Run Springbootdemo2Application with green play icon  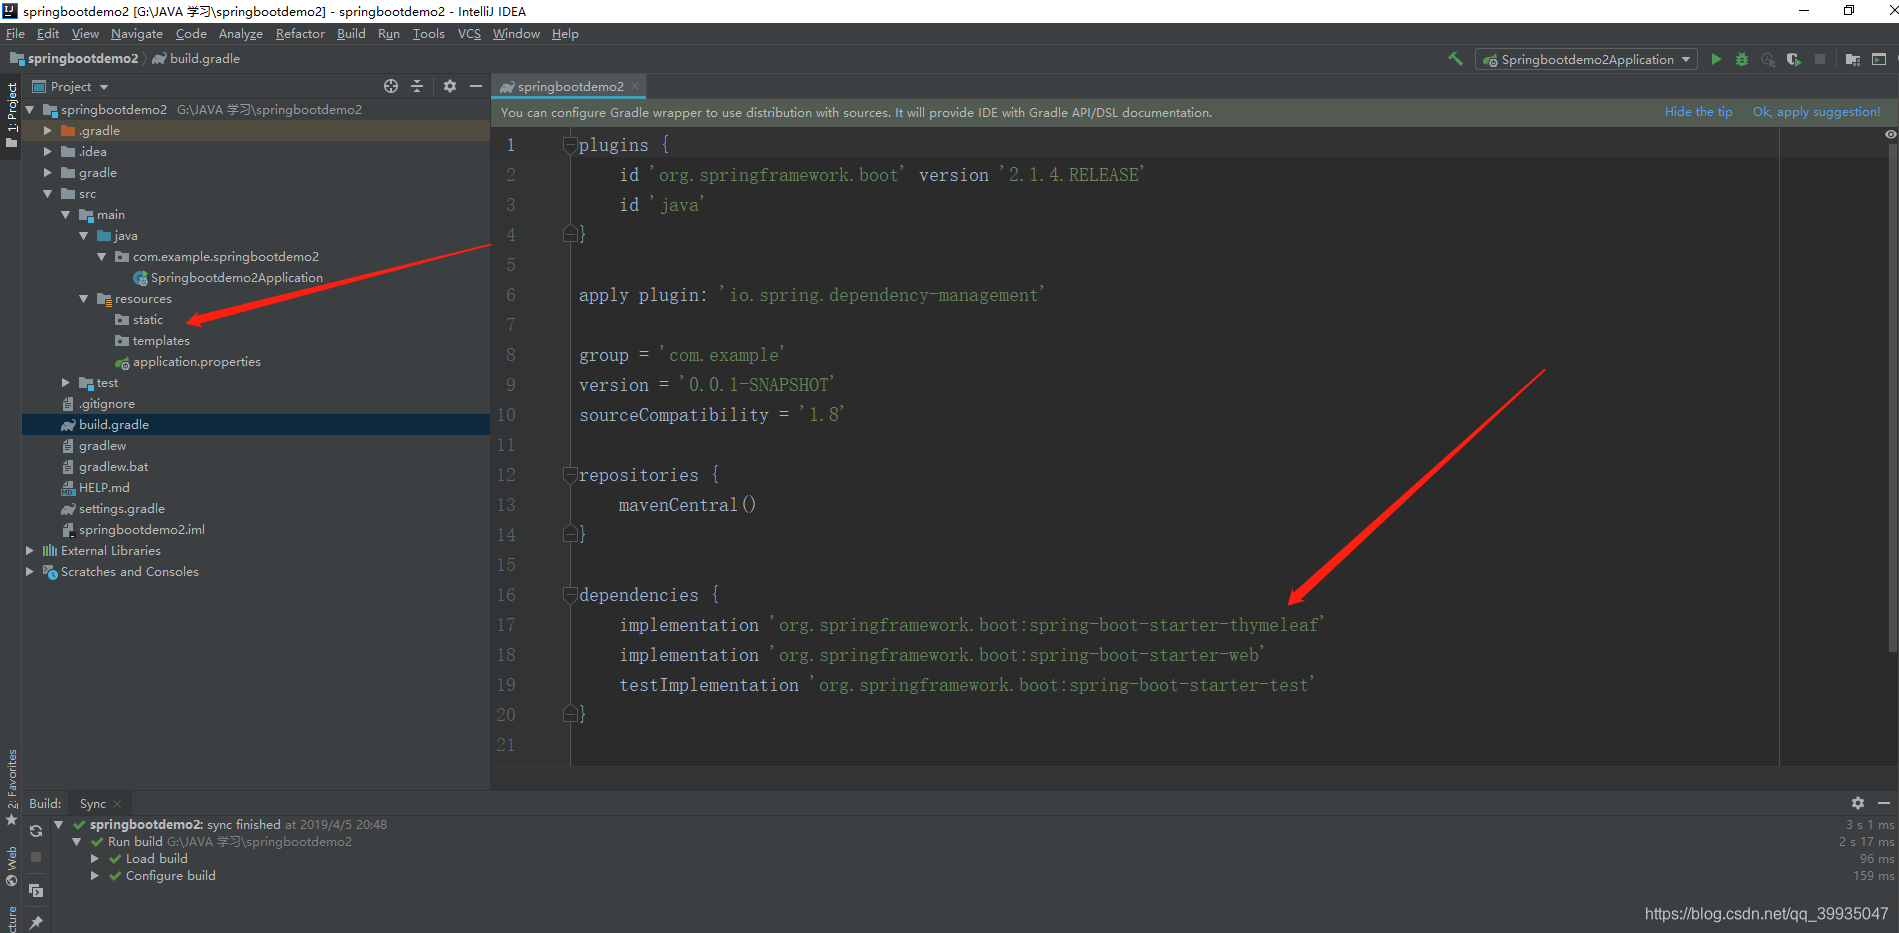[1716, 59]
